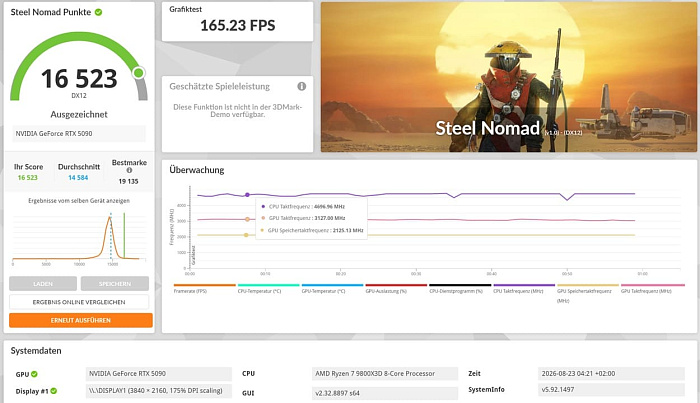The height and width of the screenshot is (403, 700).
Task: Toggle the CPU-Dienstprogramm (%) legend entry
Action: pos(460,289)
